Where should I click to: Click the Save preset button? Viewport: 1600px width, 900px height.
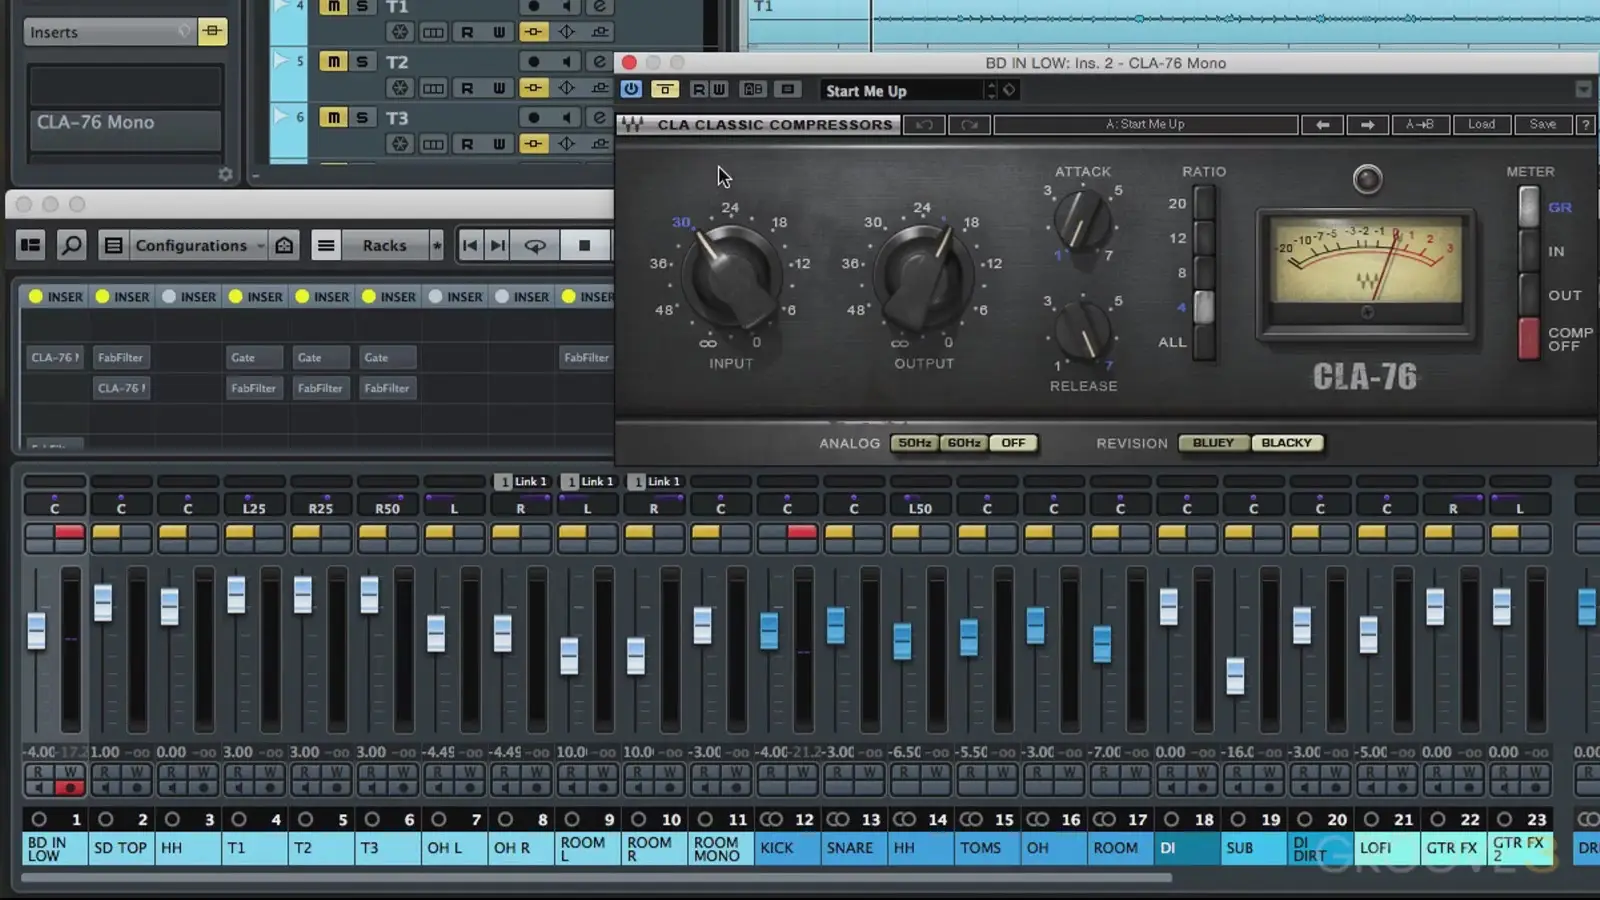coord(1542,125)
